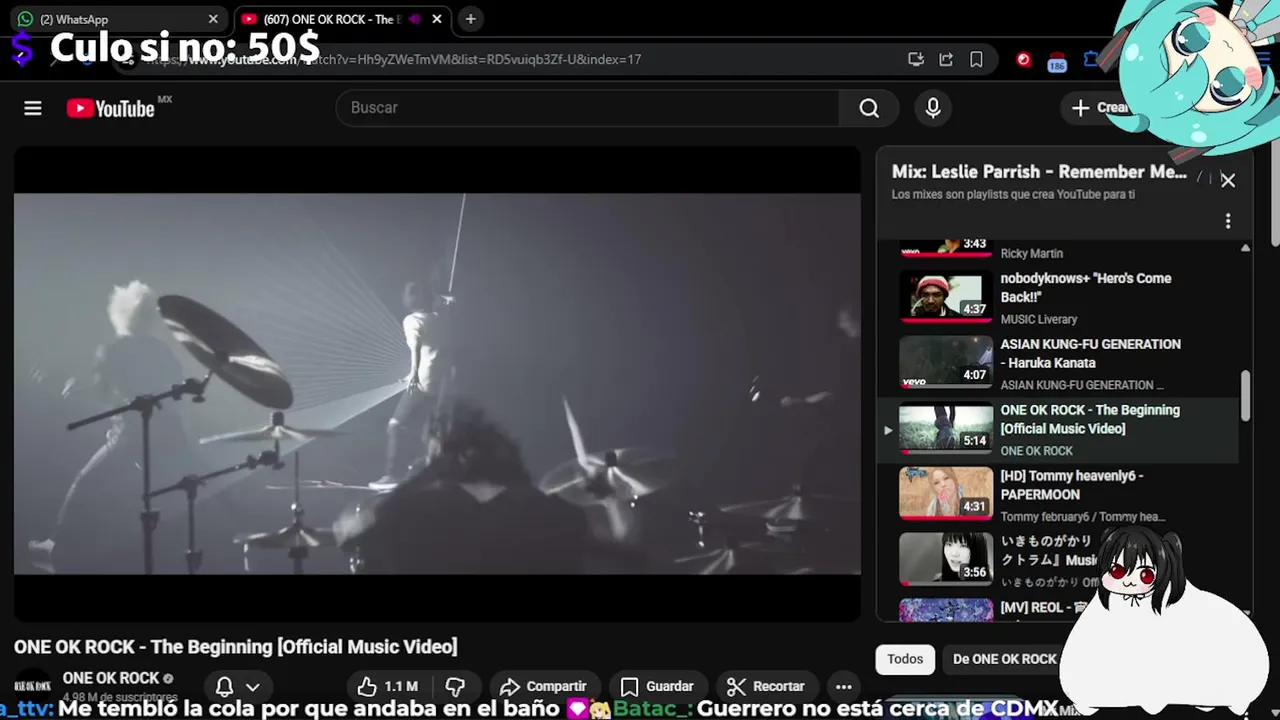Select the Todos filter chip

pos(905,659)
